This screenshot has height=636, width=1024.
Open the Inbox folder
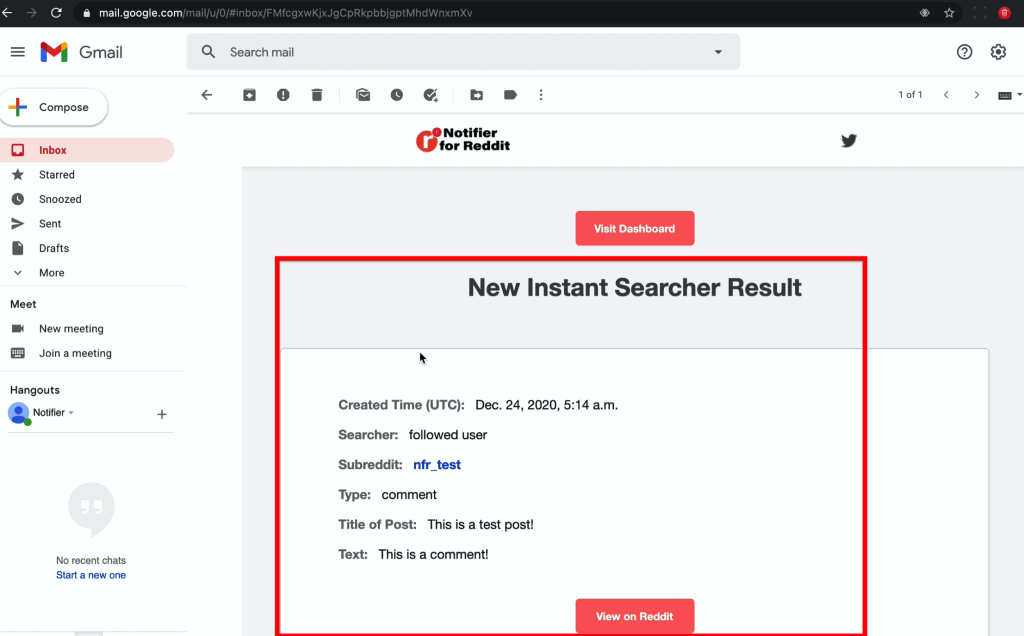(x=87, y=150)
